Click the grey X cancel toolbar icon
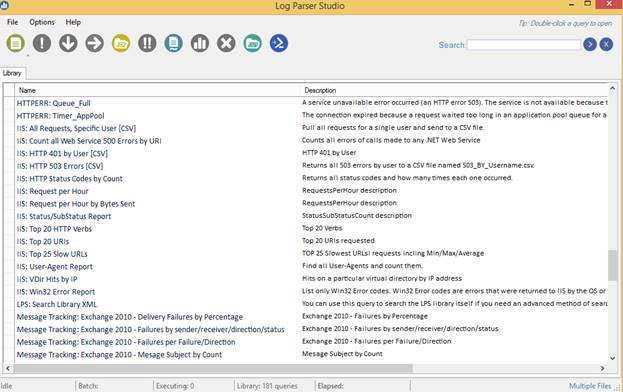Image resolution: width=623 pixels, height=392 pixels. pos(226,43)
